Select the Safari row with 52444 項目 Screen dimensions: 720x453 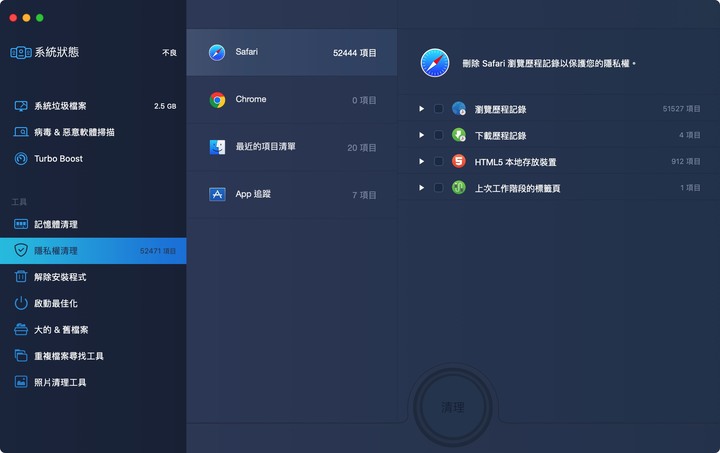(x=292, y=53)
